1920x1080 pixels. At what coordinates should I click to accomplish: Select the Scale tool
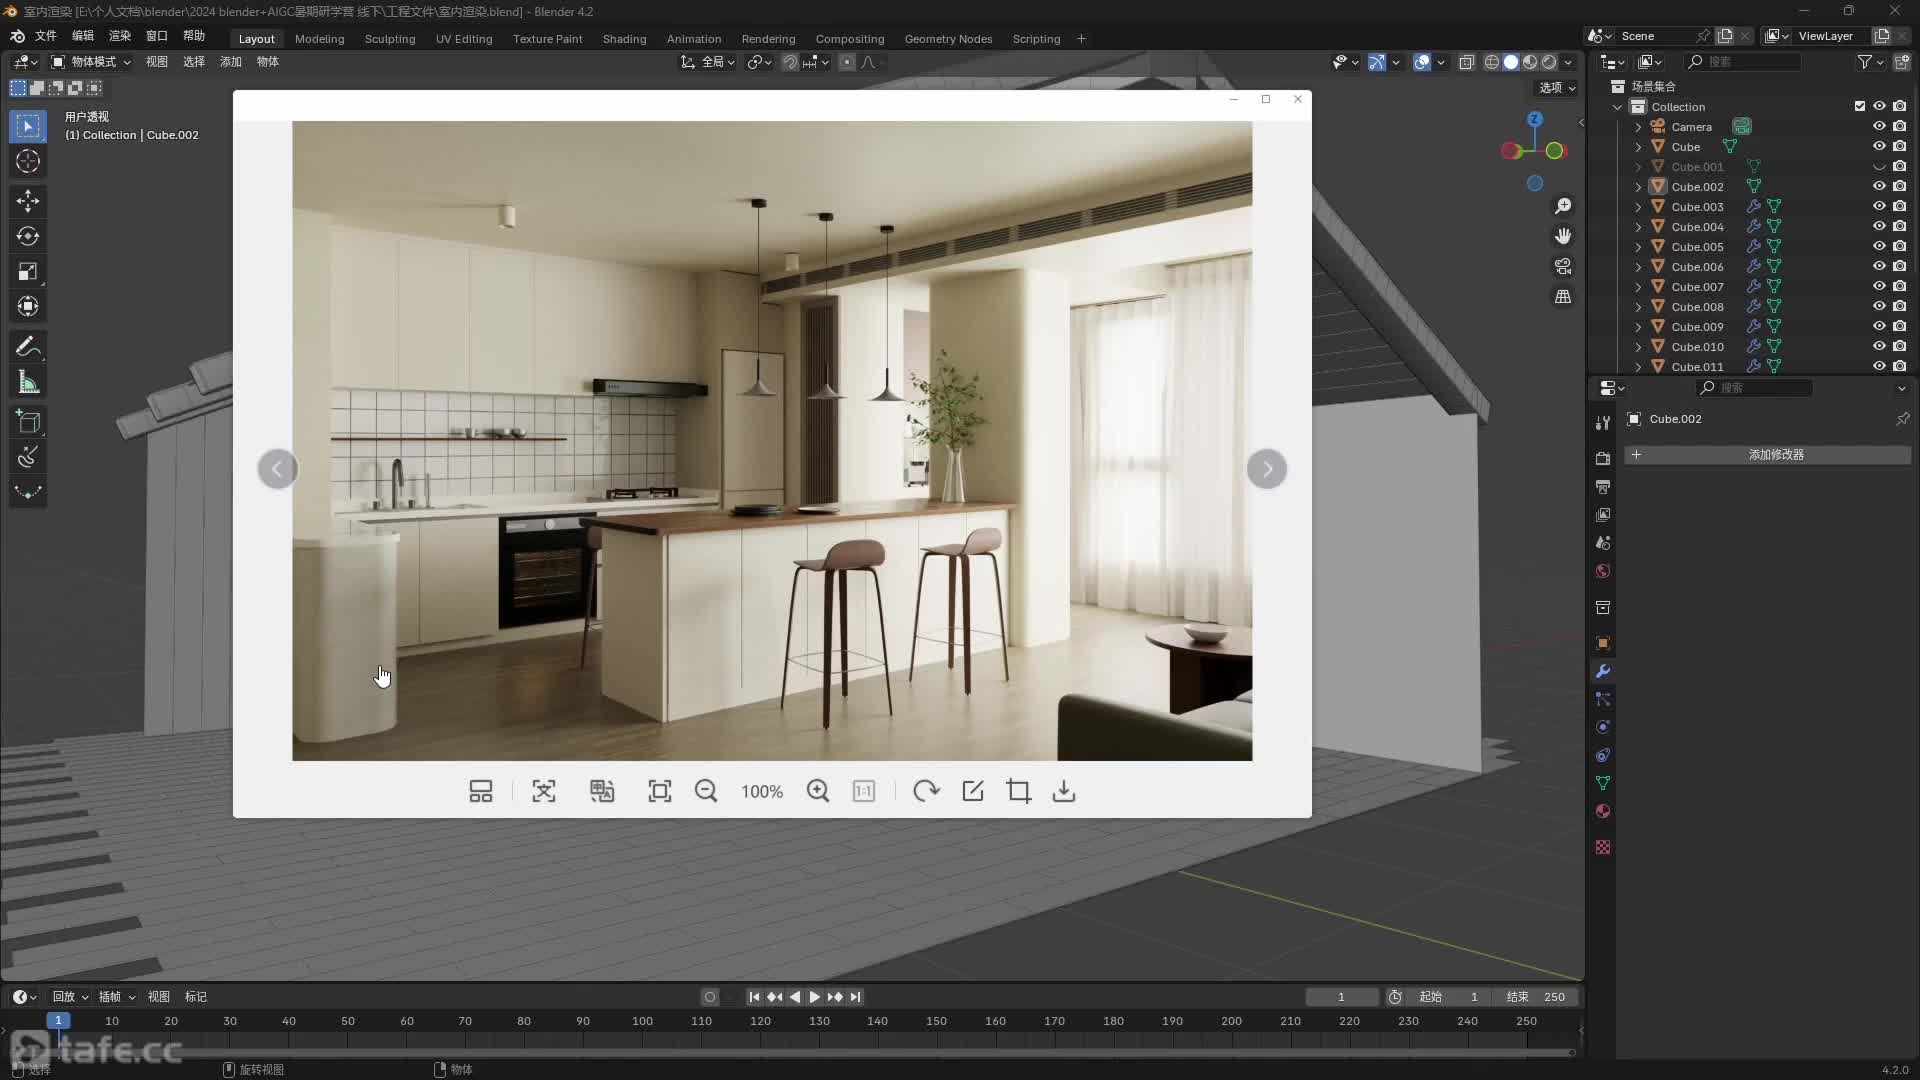28,271
